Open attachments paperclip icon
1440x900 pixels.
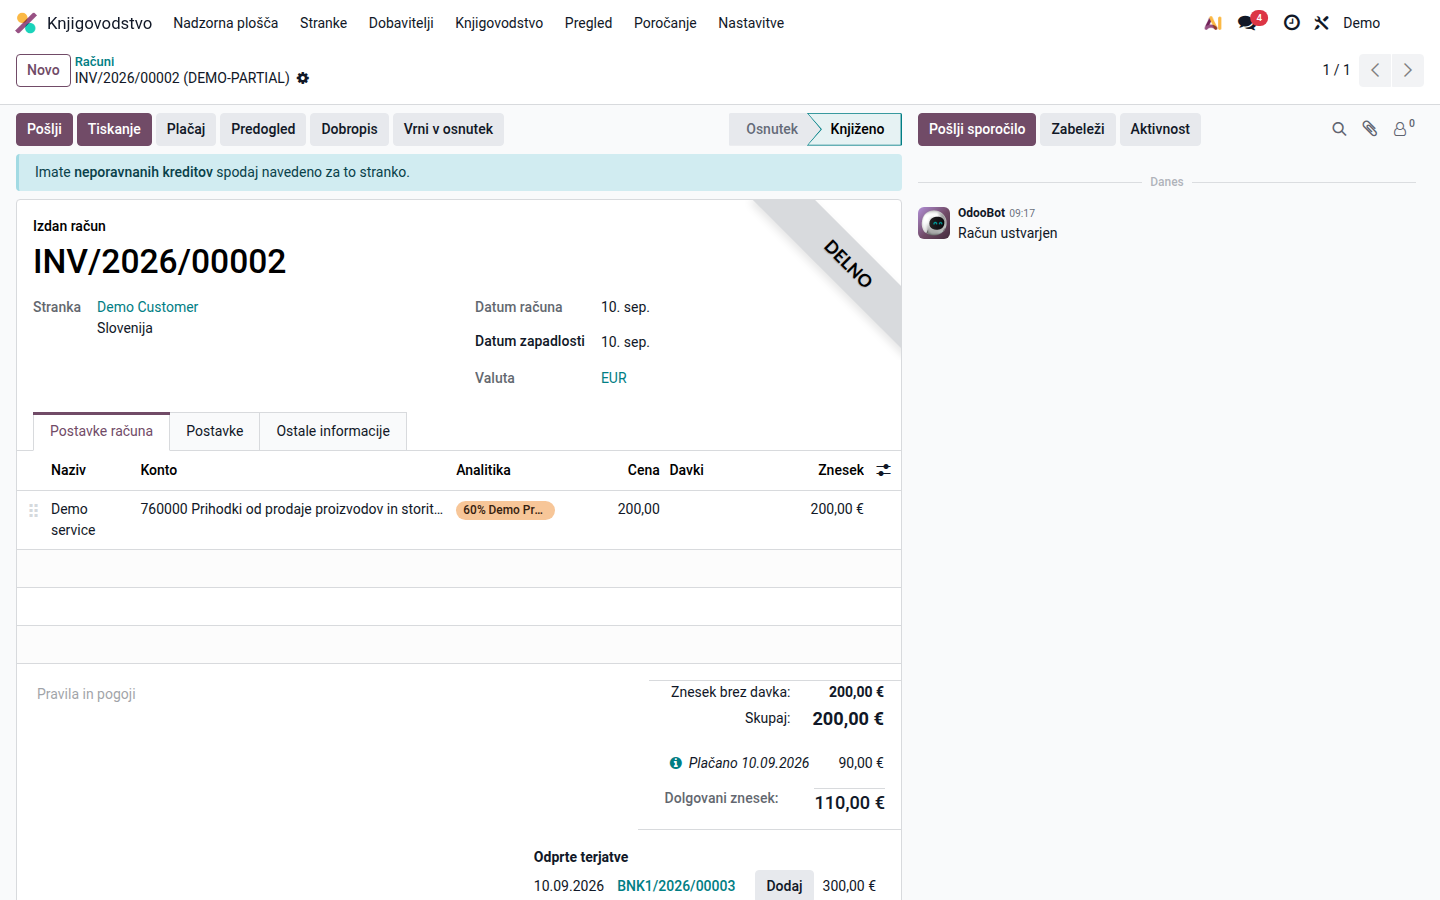(x=1370, y=129)
